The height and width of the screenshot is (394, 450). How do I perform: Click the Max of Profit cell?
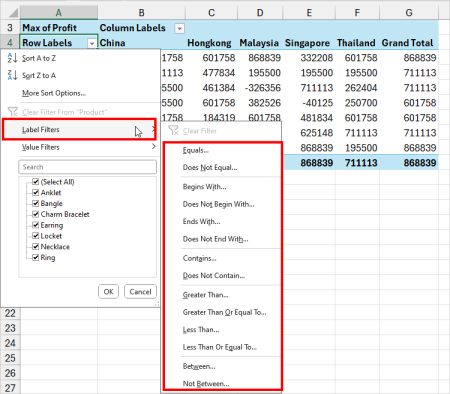[x=59, y=28]
